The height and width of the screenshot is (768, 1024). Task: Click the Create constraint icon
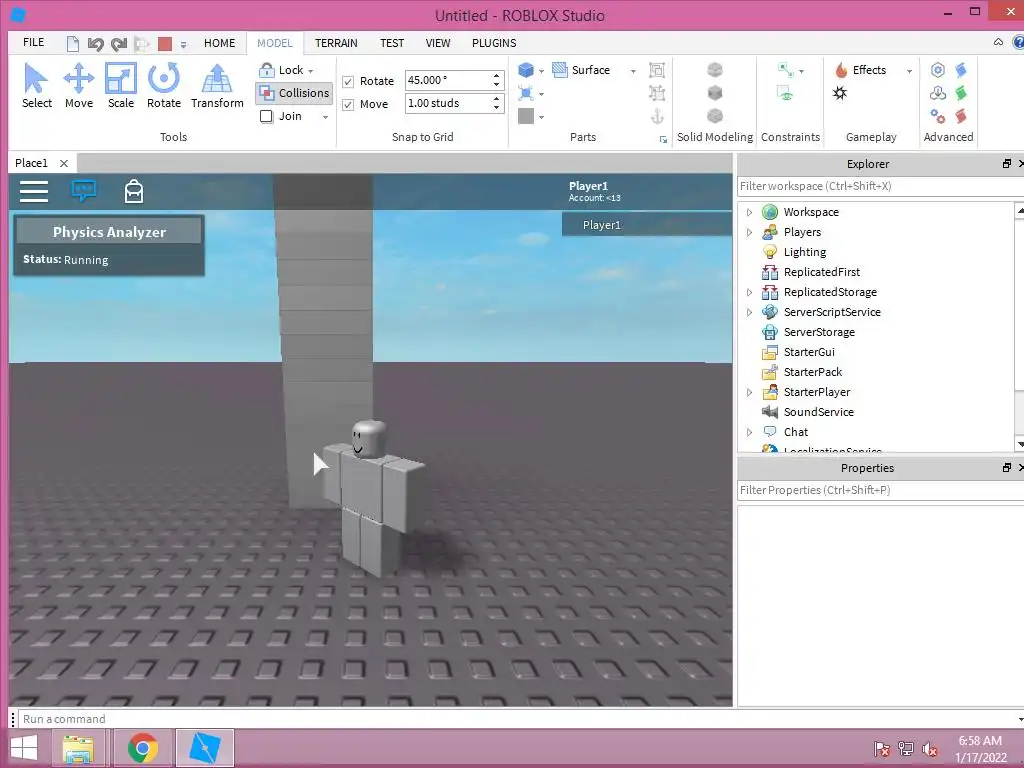pos(786,70)
